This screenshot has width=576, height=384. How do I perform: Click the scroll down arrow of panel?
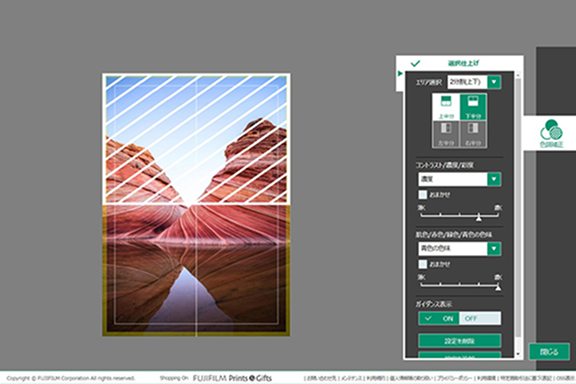click(x=518, y=354)
